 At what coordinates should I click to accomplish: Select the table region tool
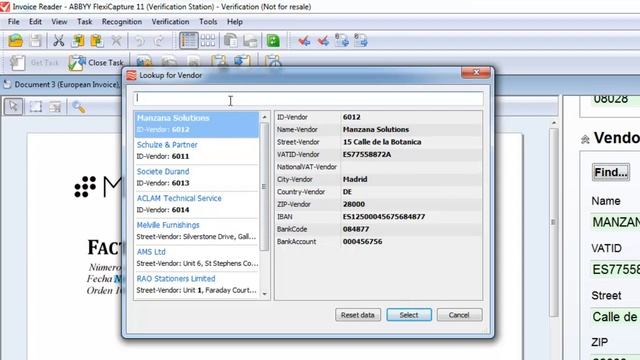coord(55,107)
